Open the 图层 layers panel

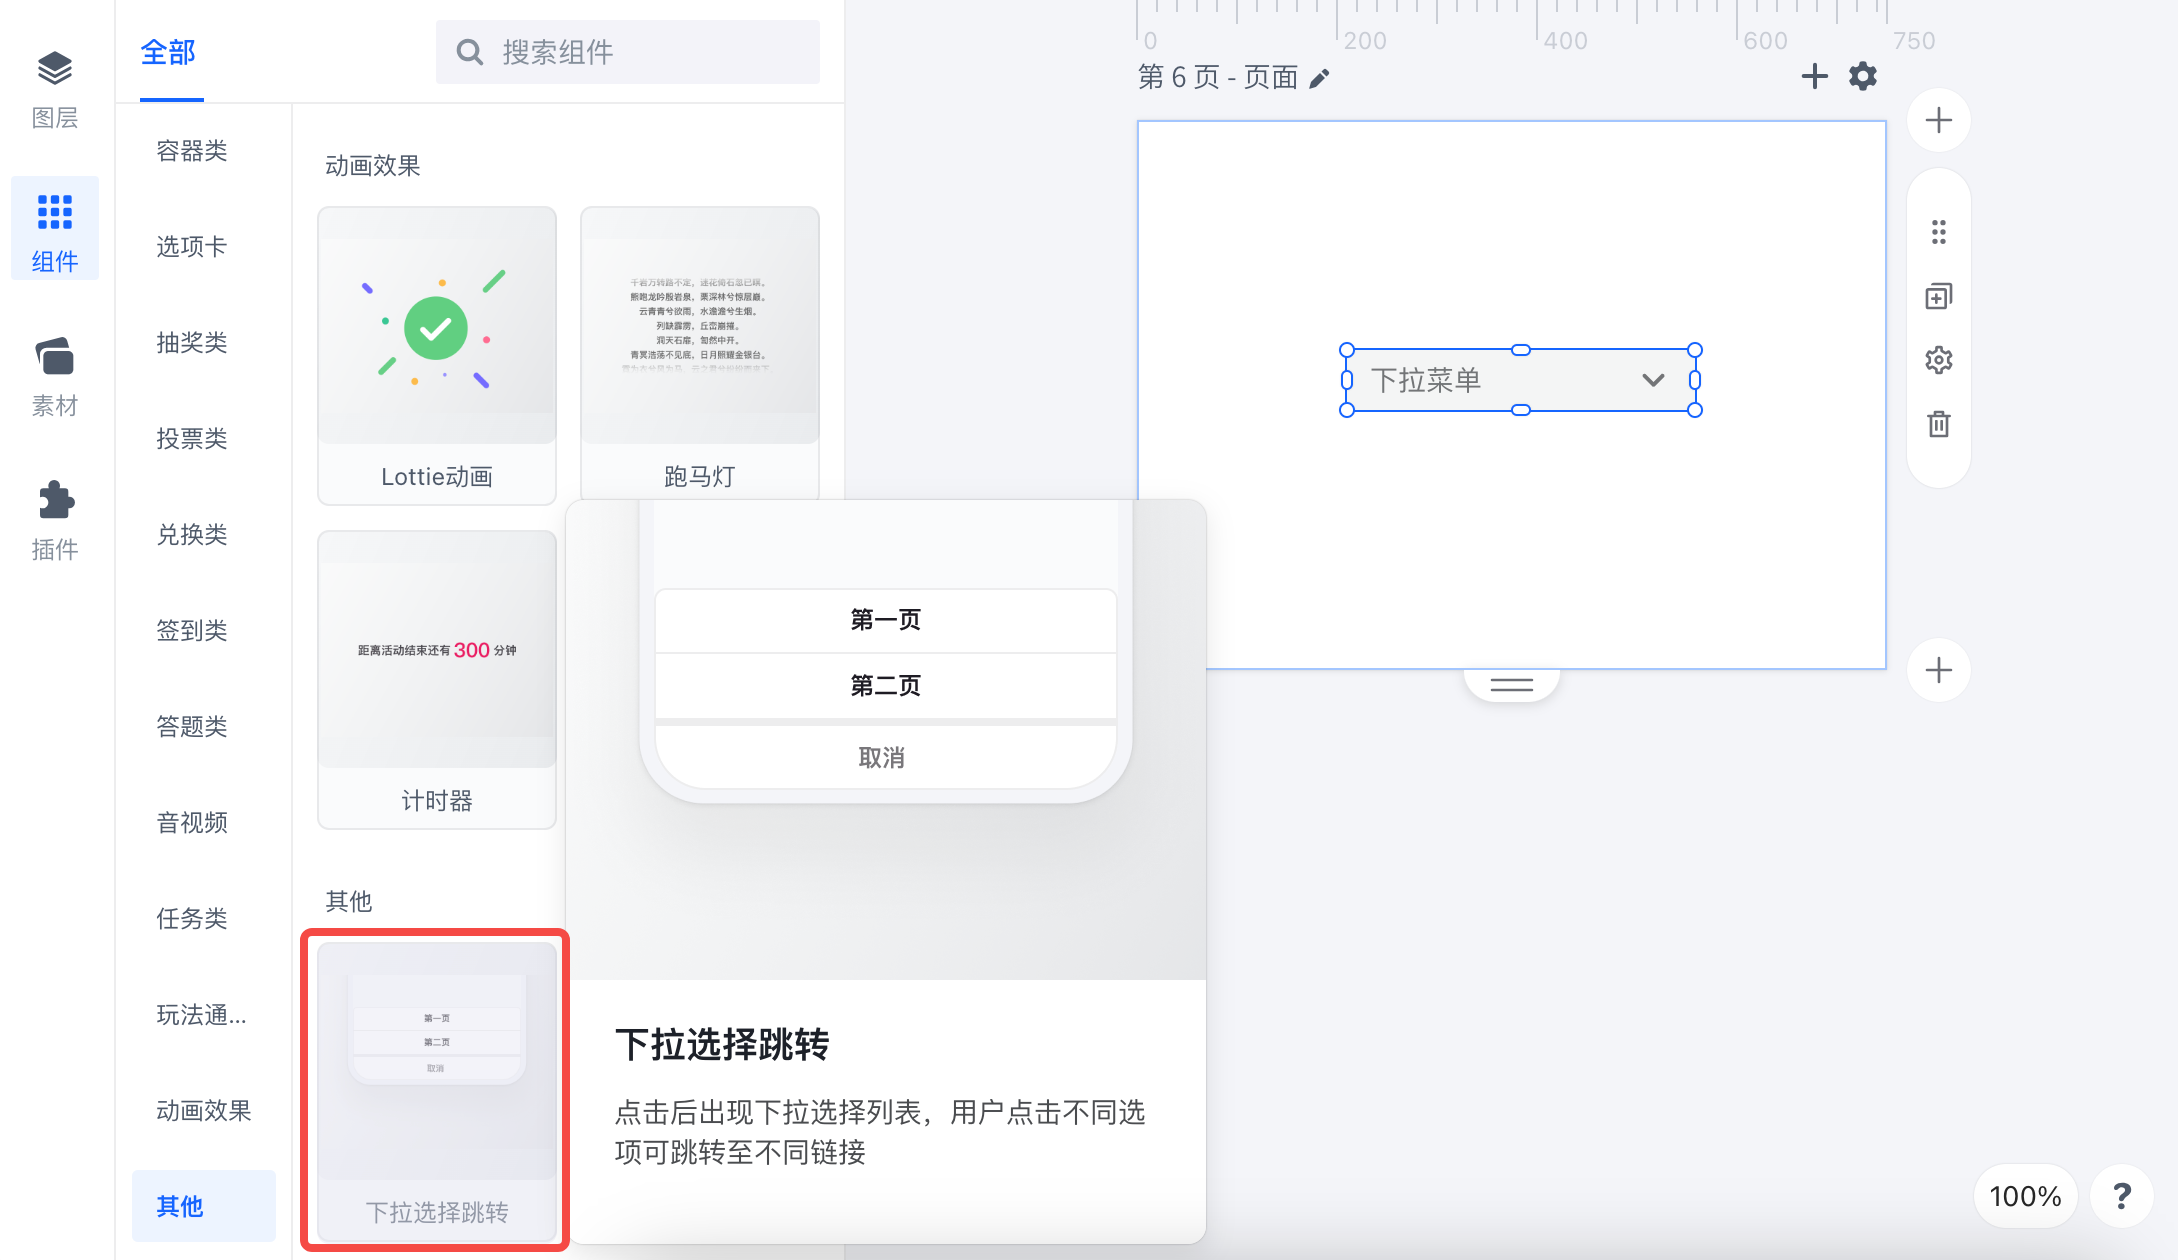coord(55,90)
